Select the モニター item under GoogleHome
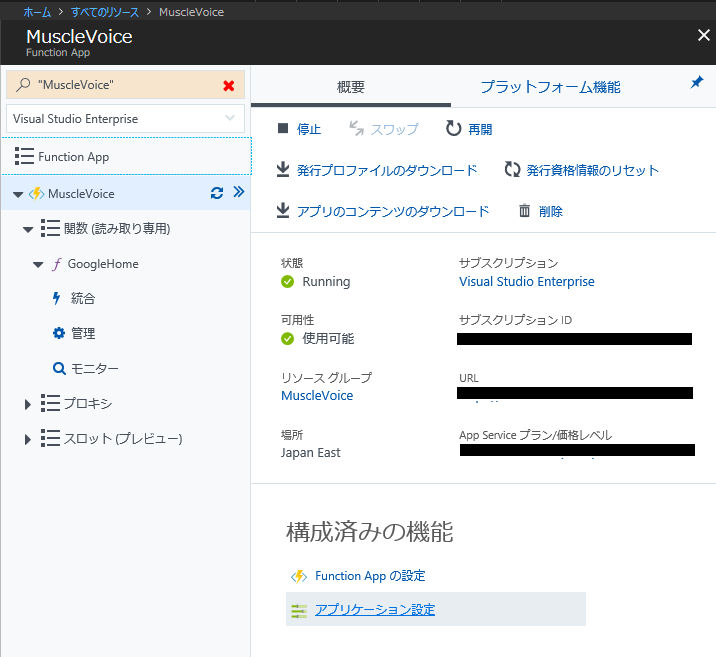Image resolution: width=716 pixels, height=657 pixels. [x=95, y=368]
